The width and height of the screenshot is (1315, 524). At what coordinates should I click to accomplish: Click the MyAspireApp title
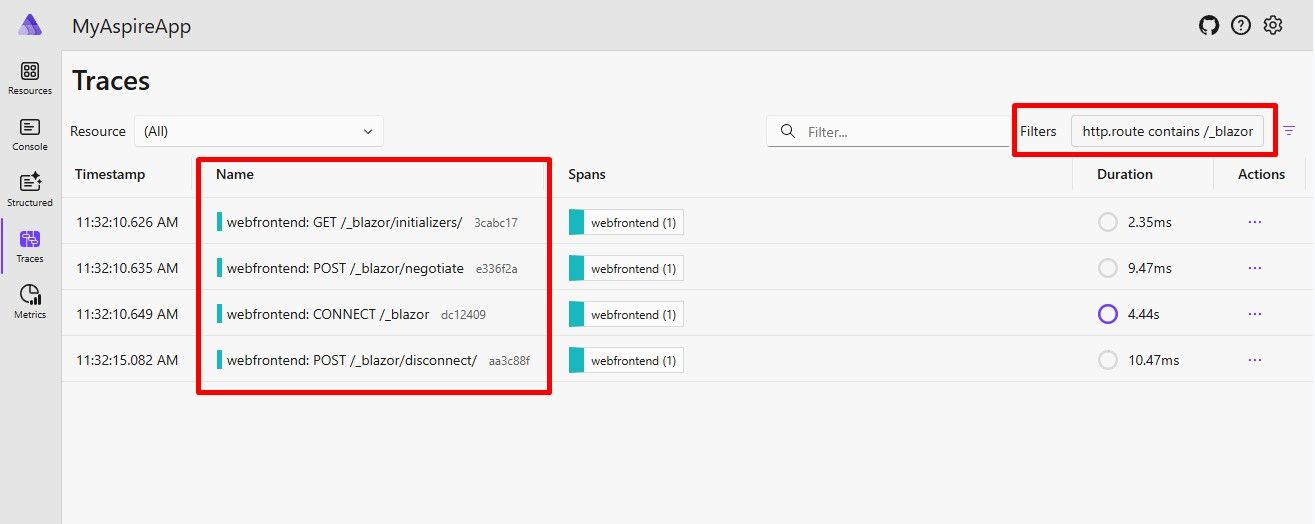[131, 26]
